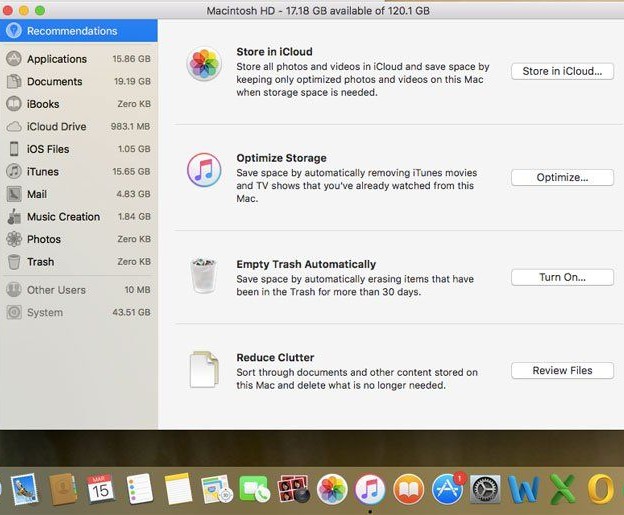Click the Optimize Storage heading
Image resolution: width=624 pixels, height=515 pixels.
[x=281, y=158]
